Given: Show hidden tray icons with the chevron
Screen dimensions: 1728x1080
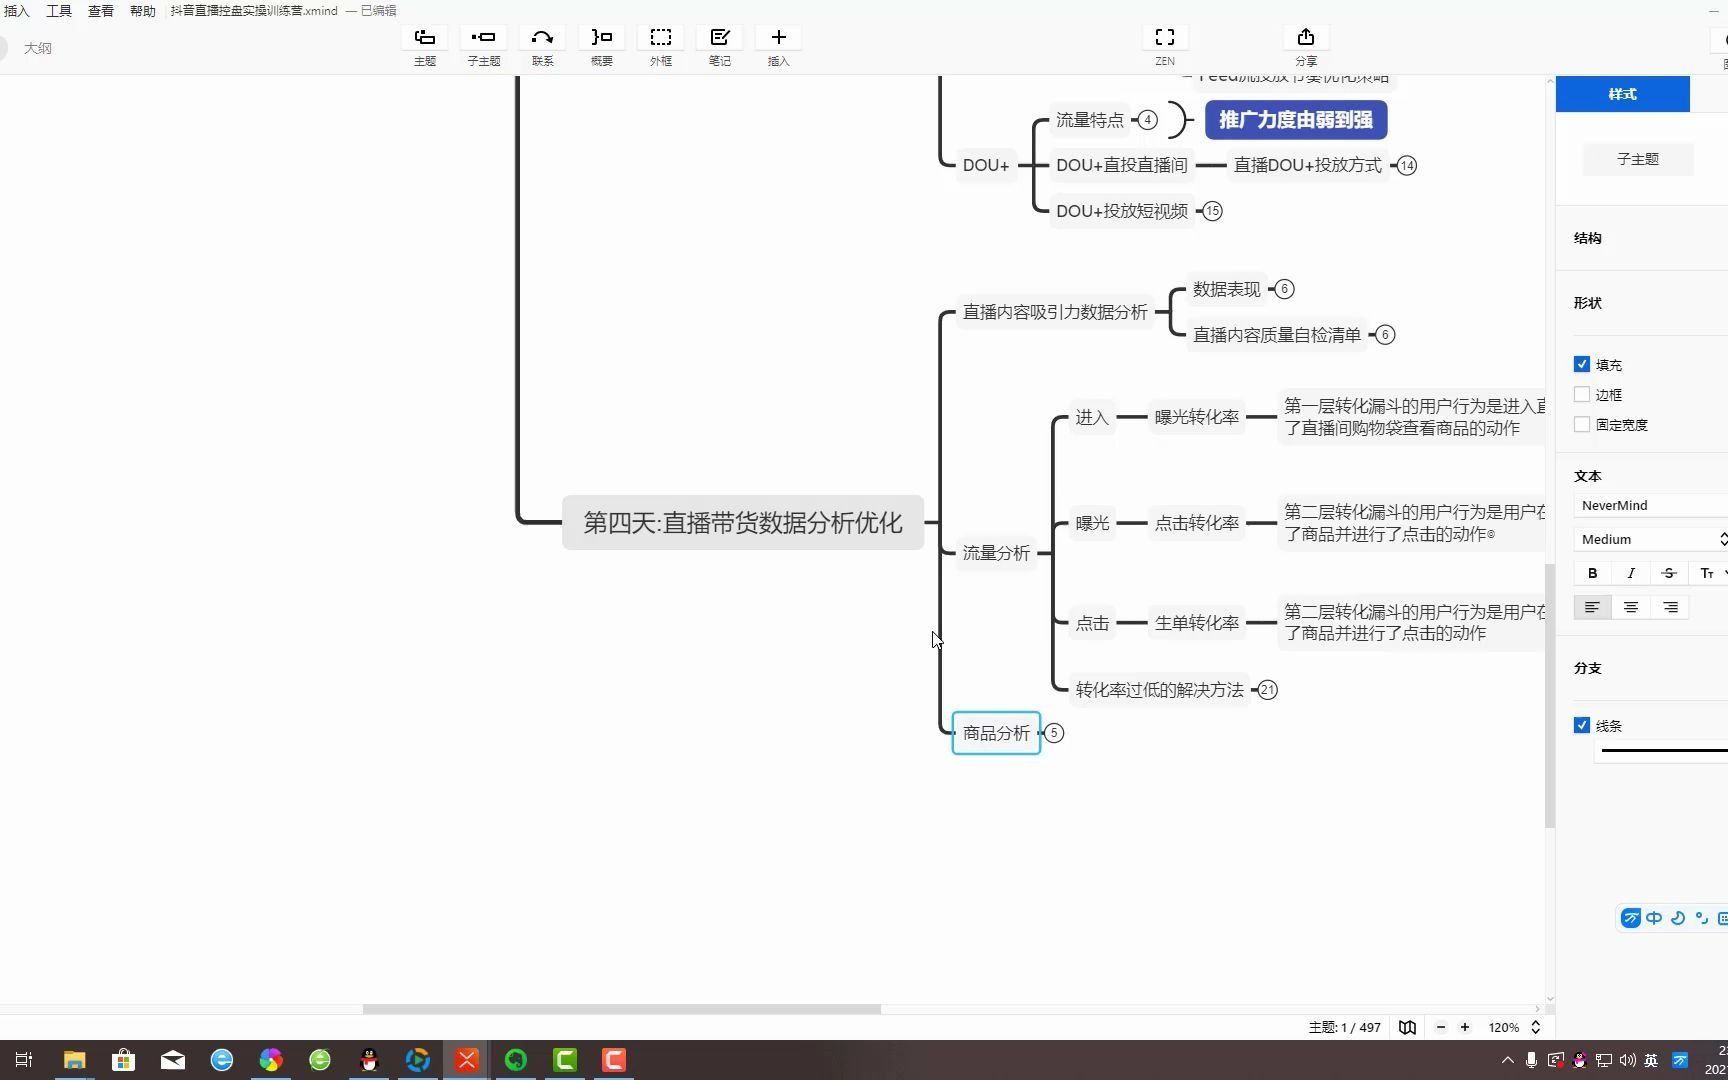Looking at the screenshot, I should 1508,1060.
